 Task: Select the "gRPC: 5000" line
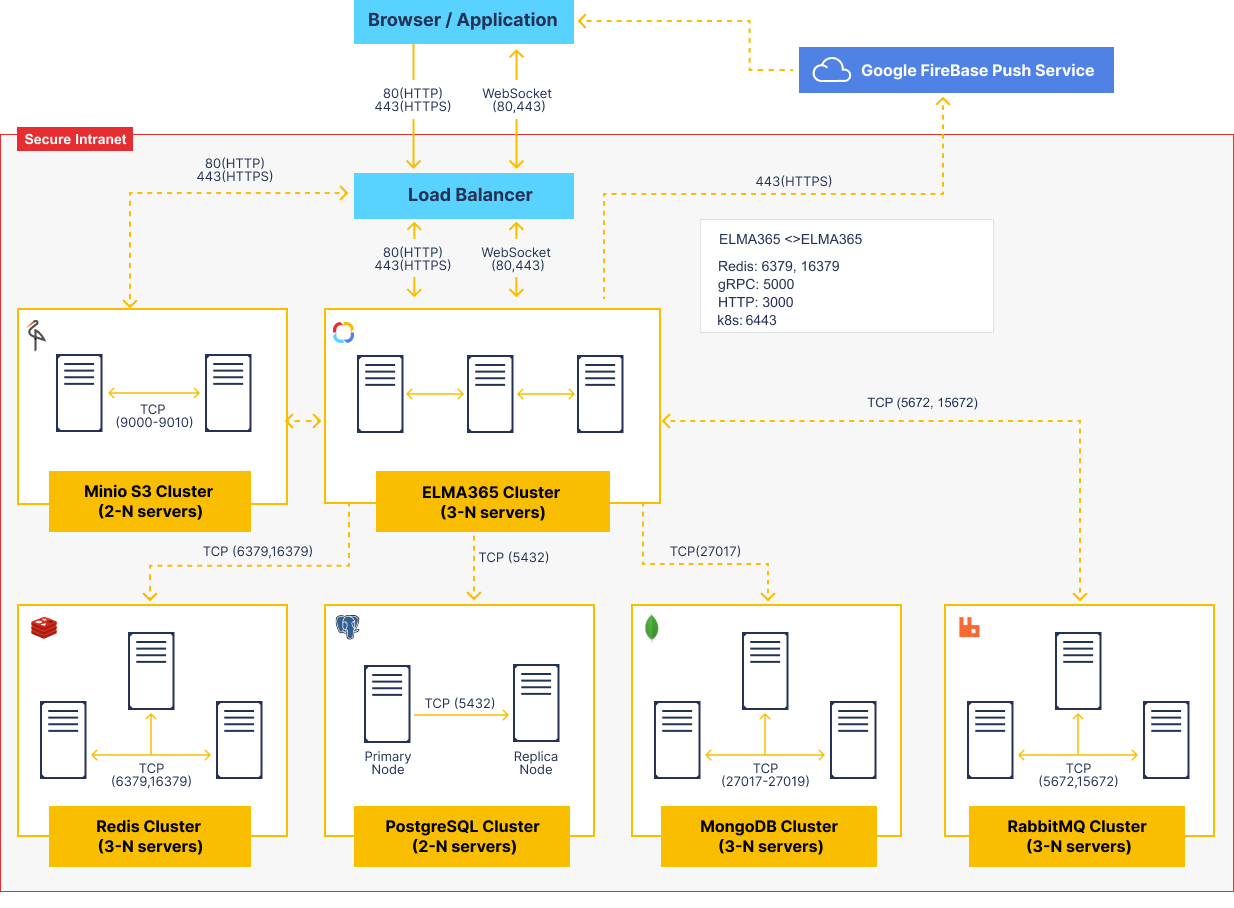point(756,284)
